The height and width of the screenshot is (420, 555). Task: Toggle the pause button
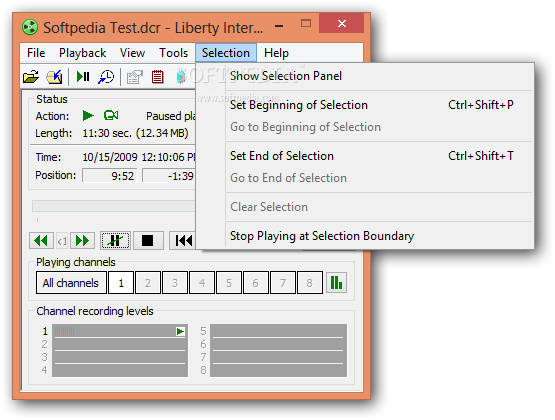(115, 241)
